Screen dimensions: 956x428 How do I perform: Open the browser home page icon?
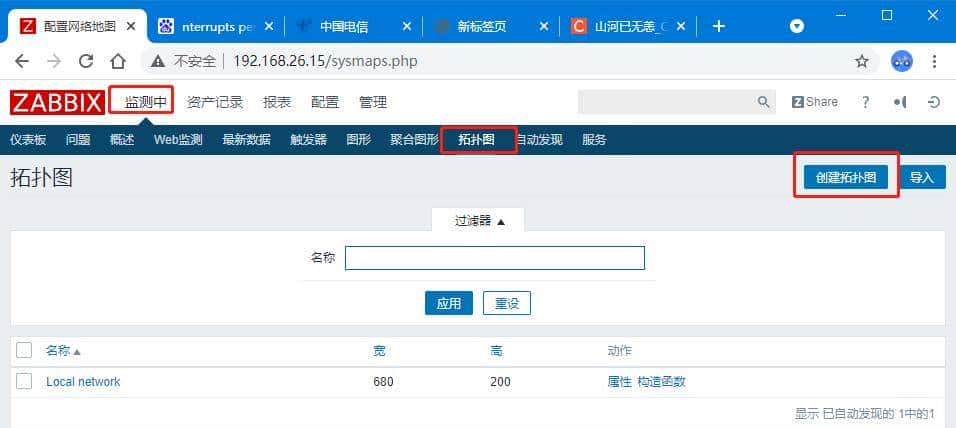tap(118, 61)
